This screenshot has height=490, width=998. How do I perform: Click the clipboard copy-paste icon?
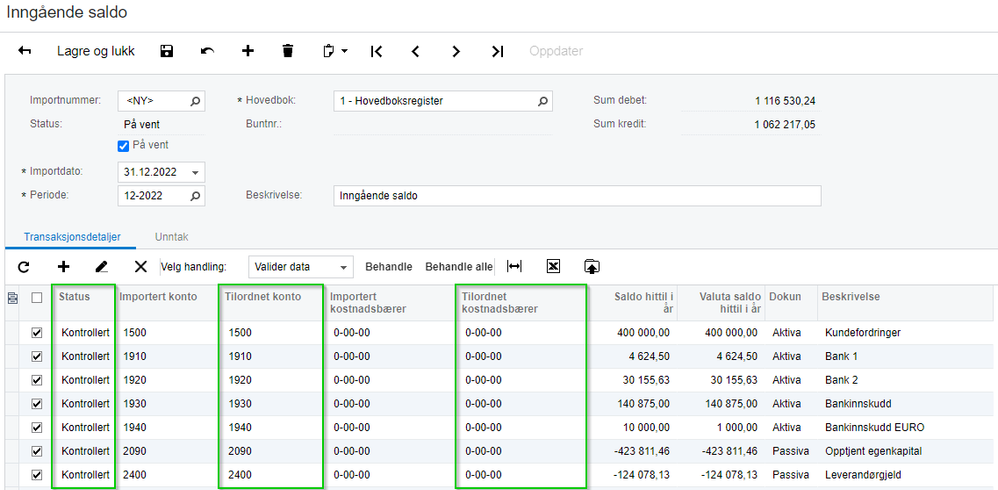[x=329, y=52]
